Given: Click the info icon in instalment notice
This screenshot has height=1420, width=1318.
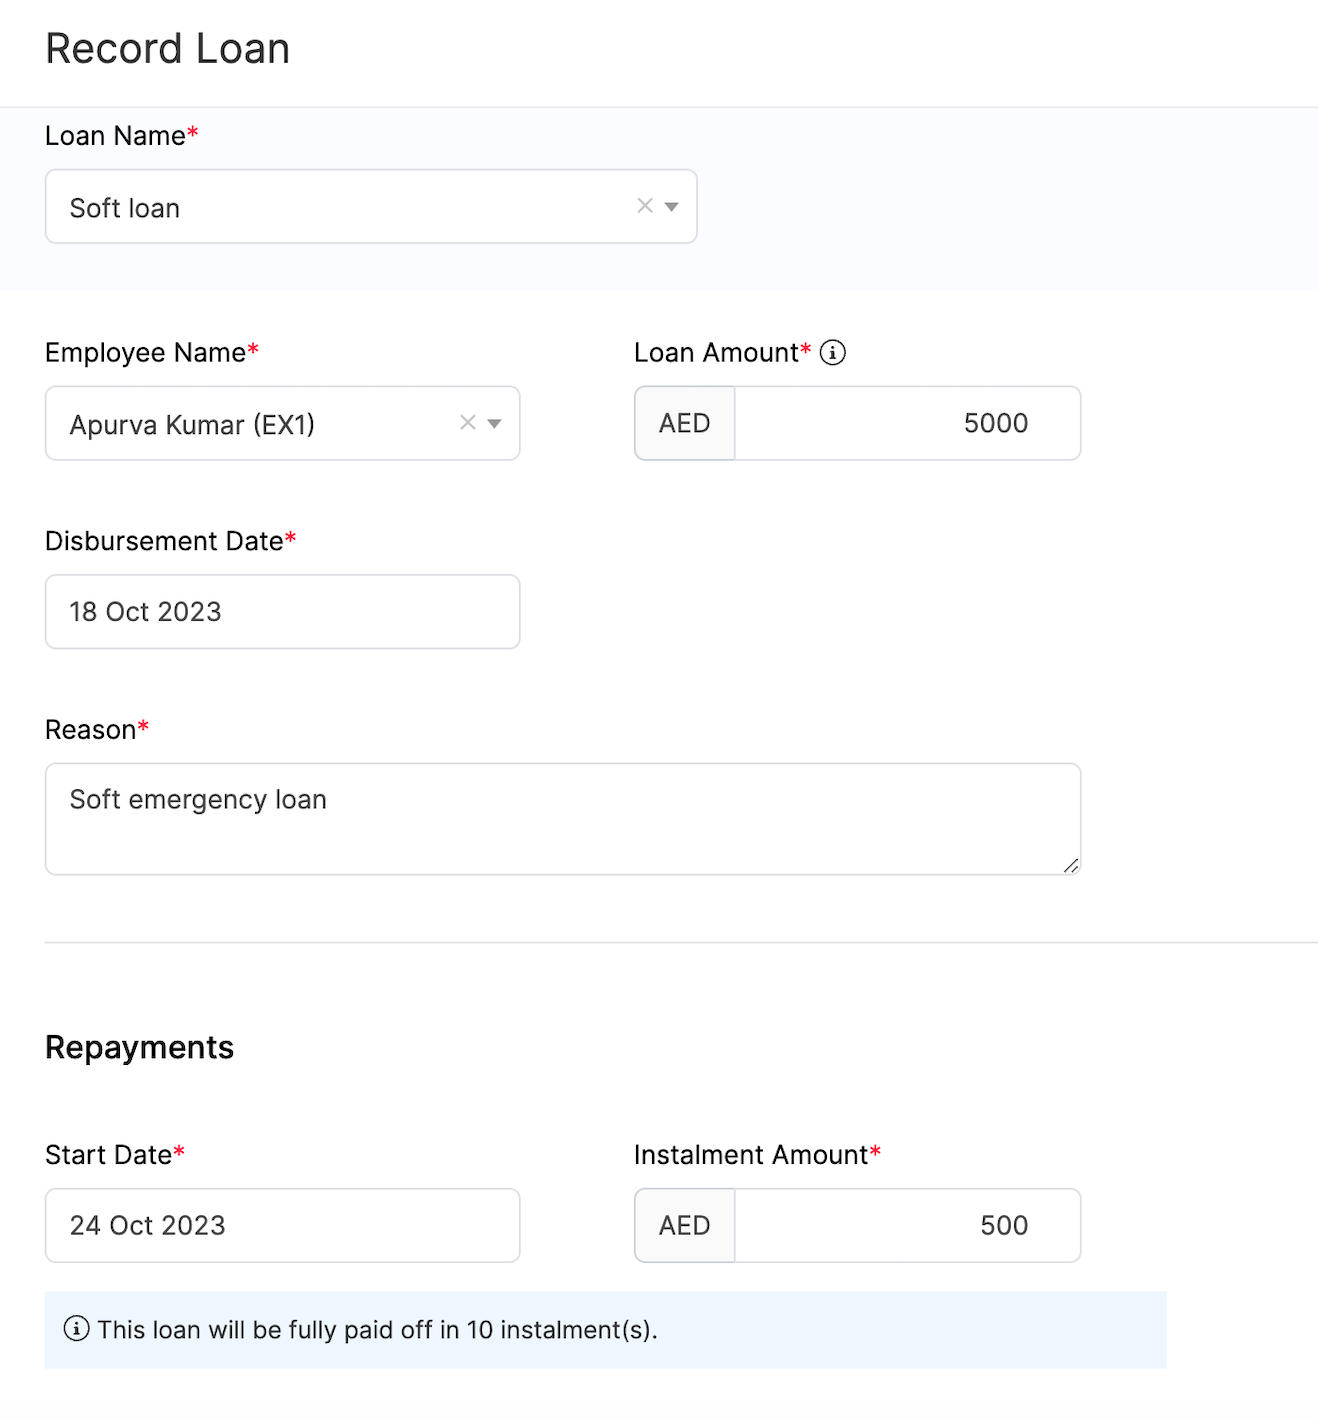Looking at the screenshot, I should [76, 1329].
